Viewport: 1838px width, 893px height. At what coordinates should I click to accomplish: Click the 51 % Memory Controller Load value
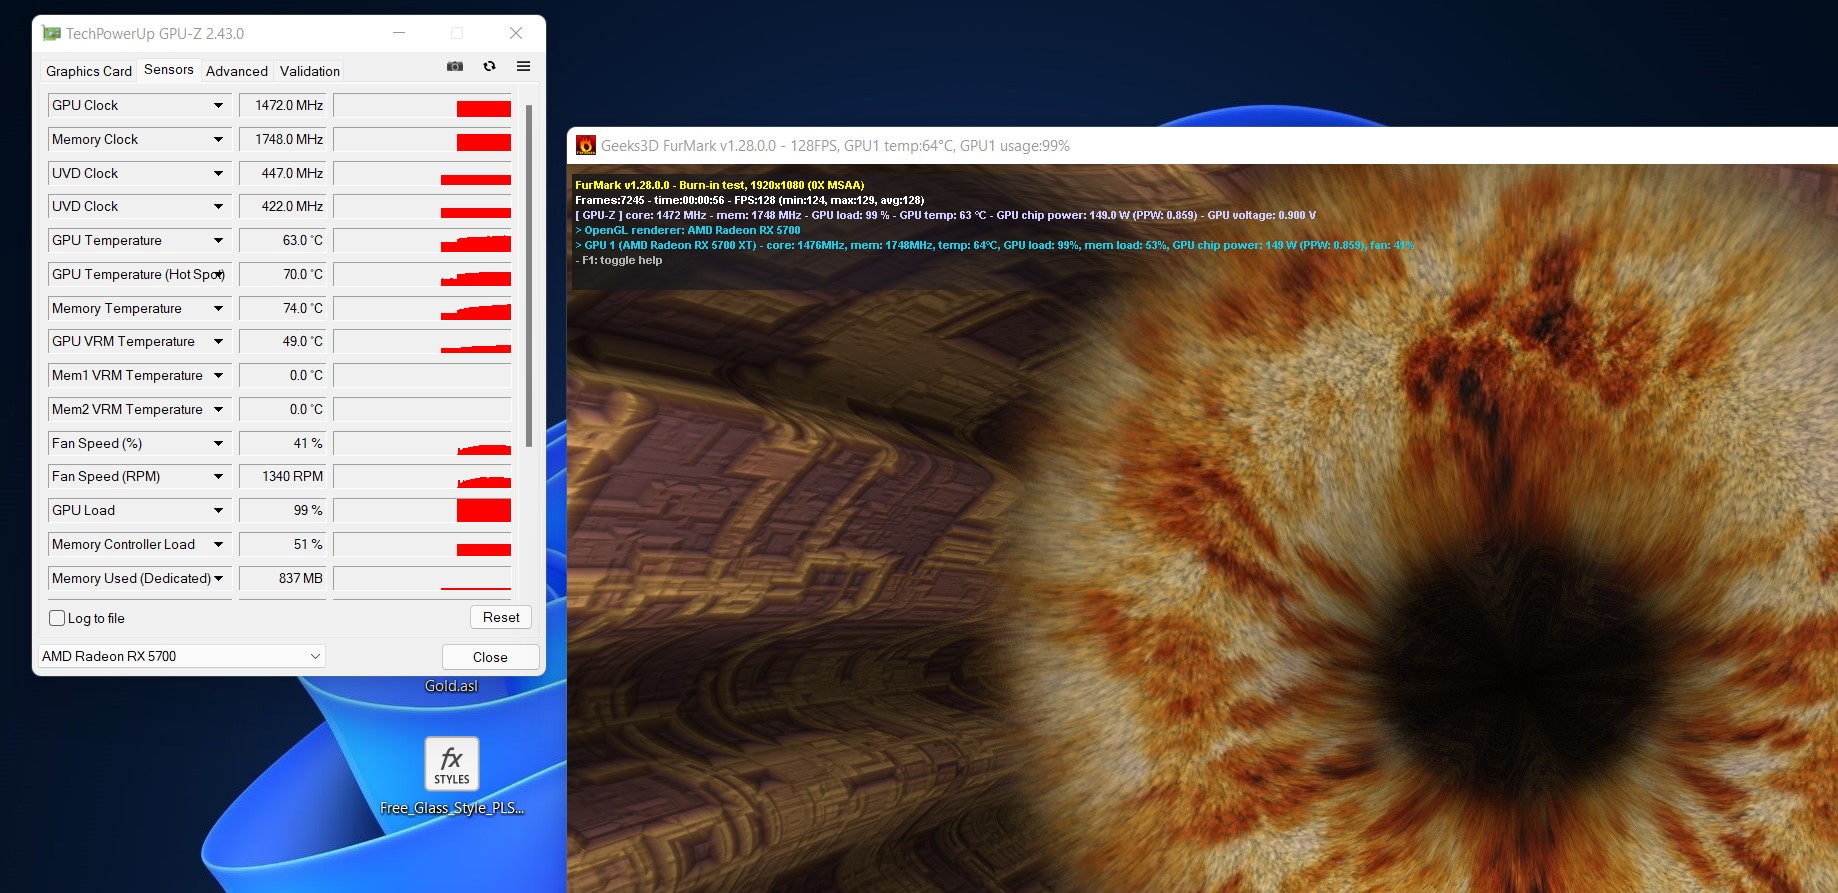(285, 545)
